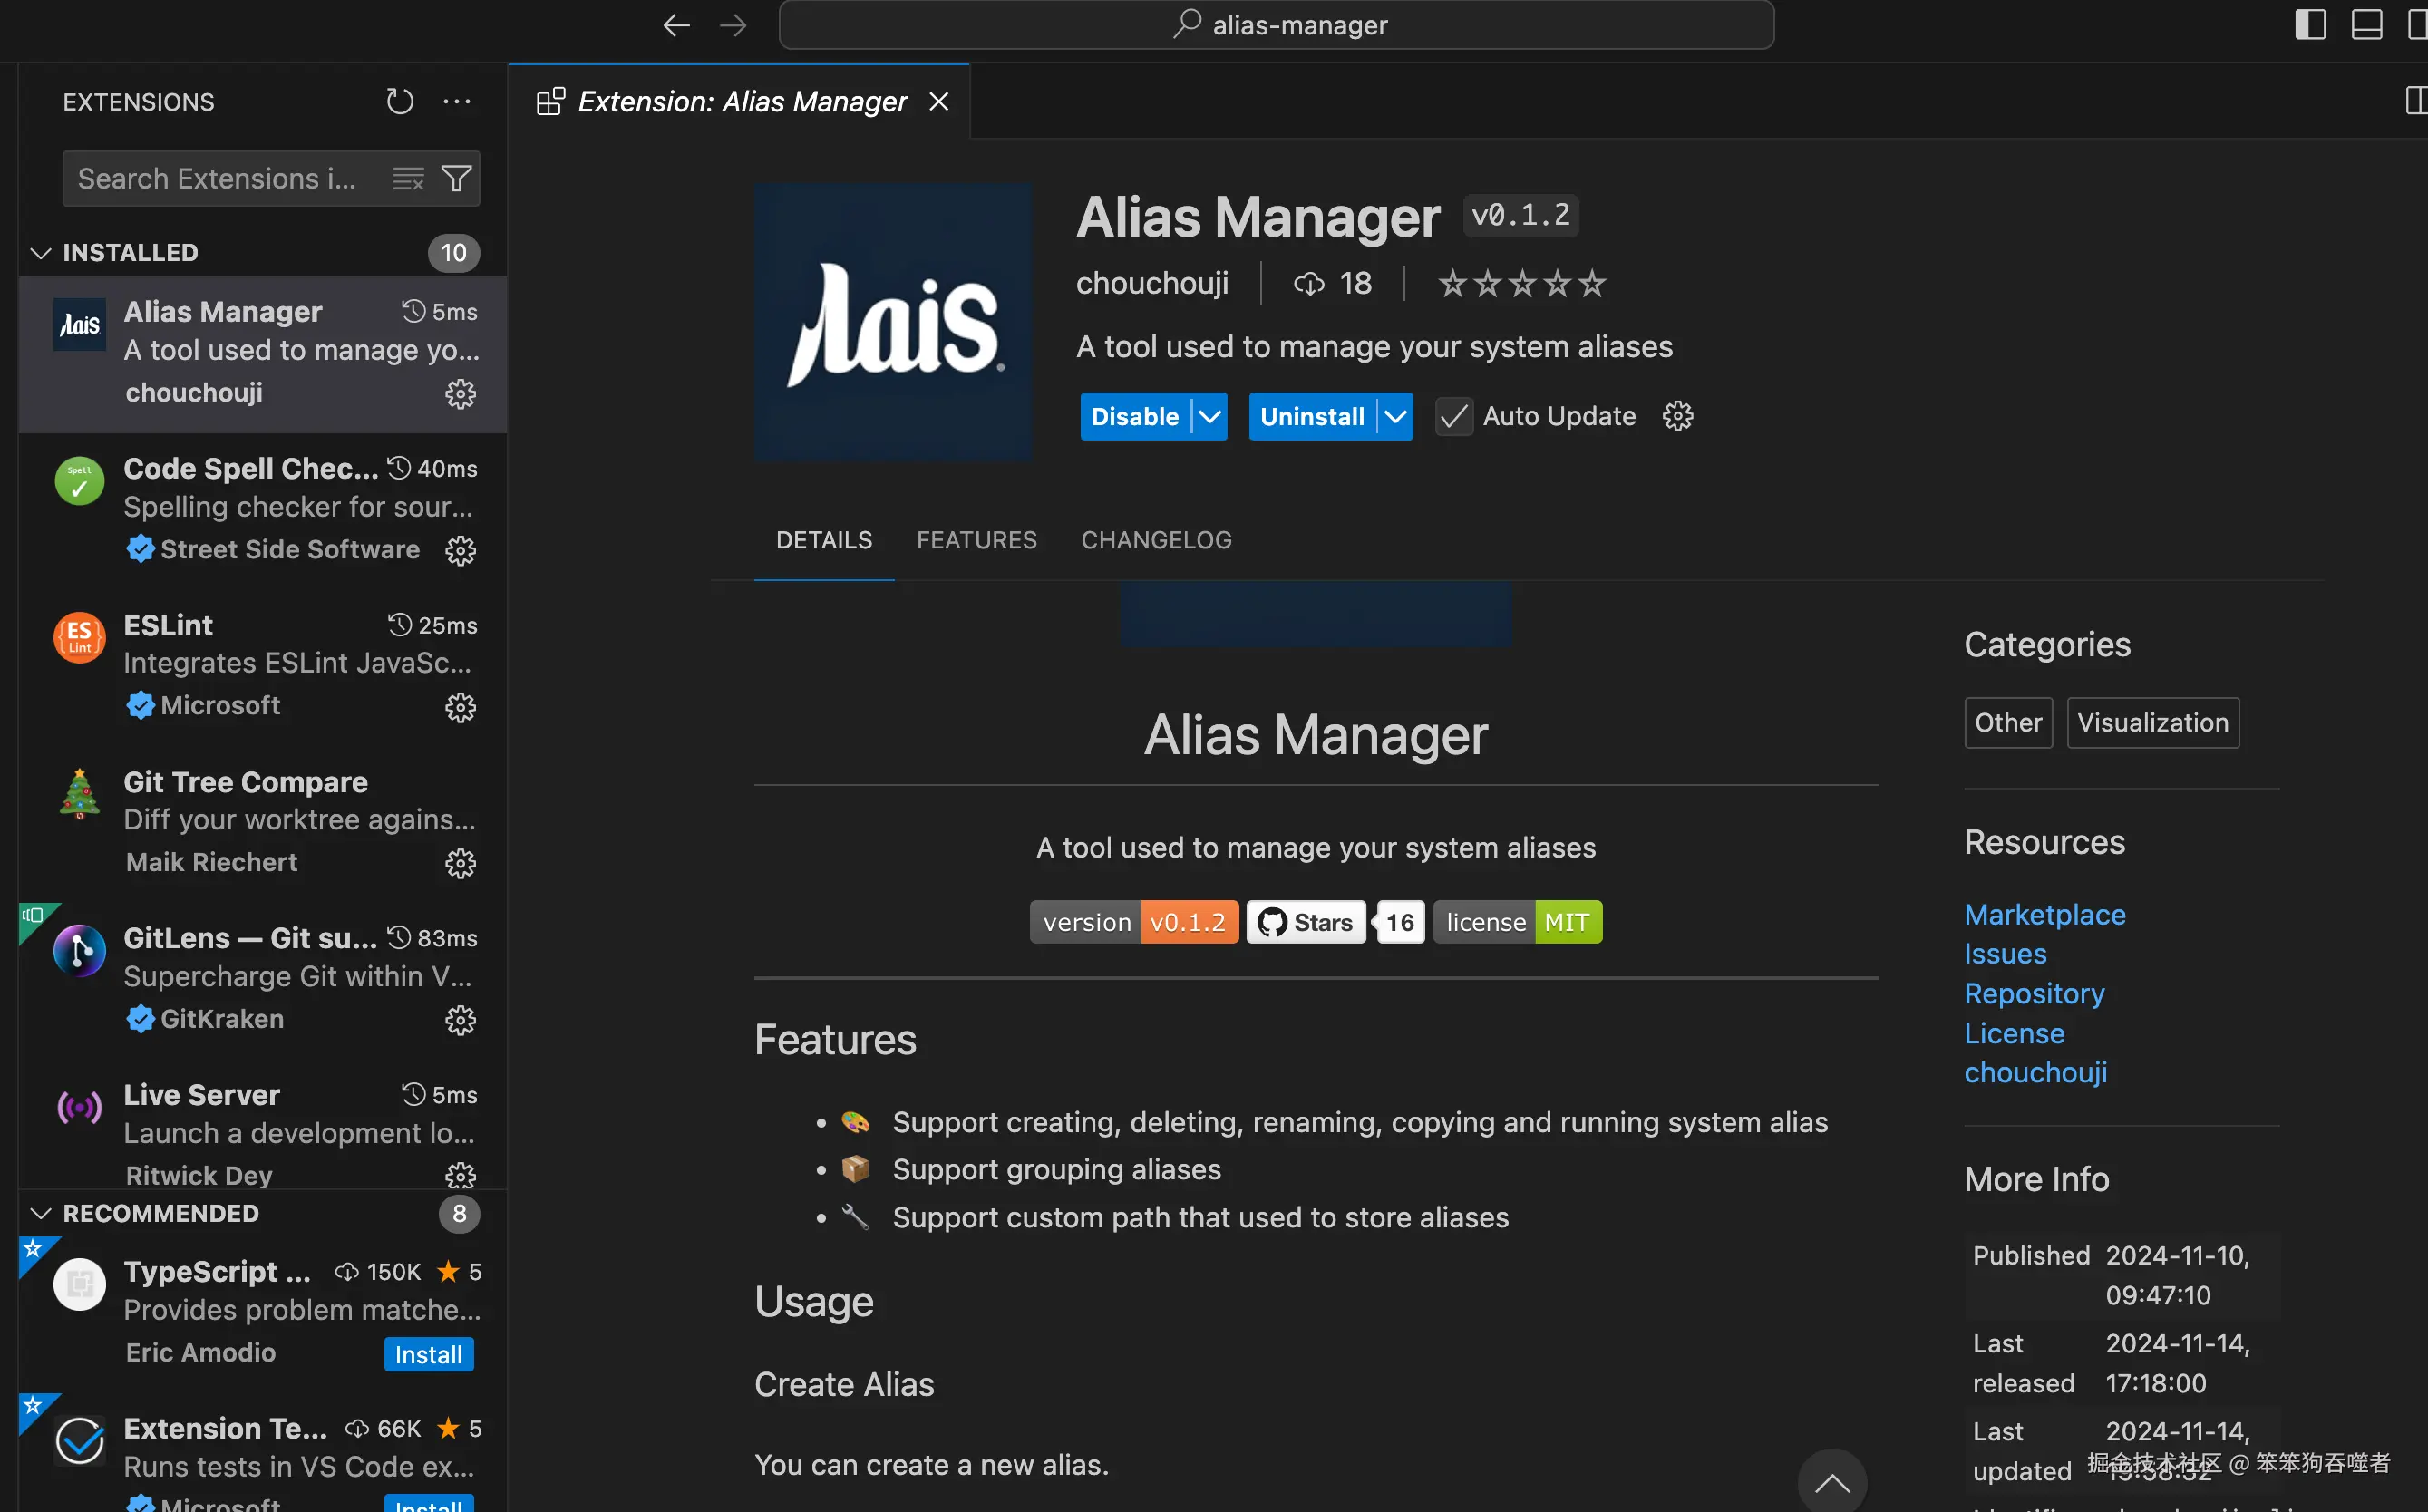Click the navigate back arrow
The height and width of the screenshot is (1512, 2428).
pos(677,25)
